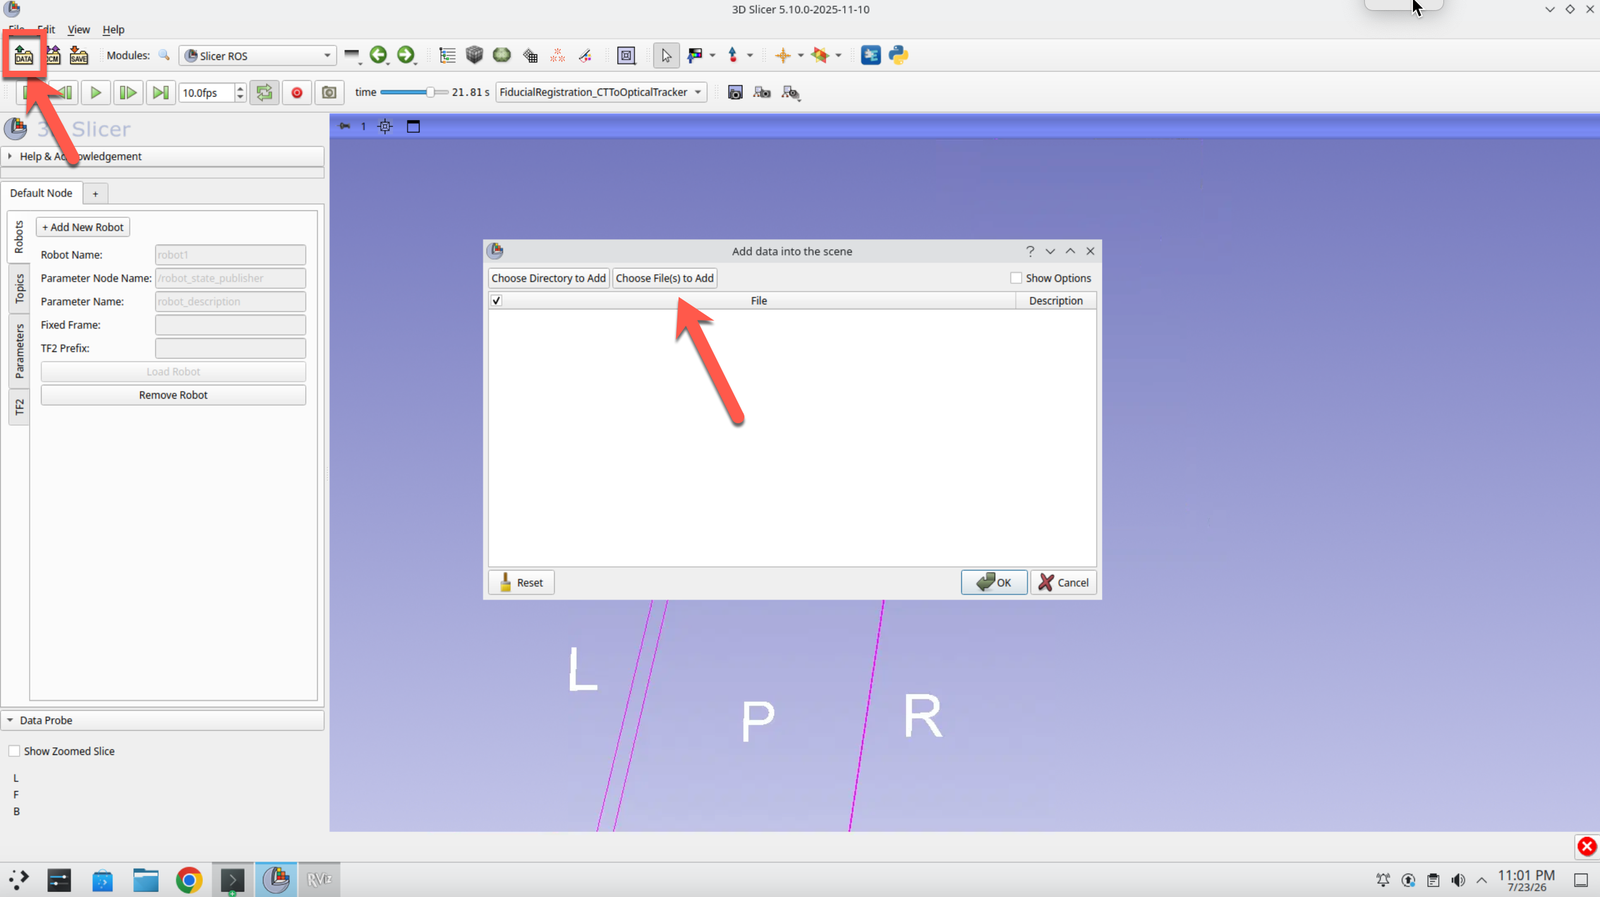Click the layout selector toolbar icon
The width and height of the screenshot is (1600, 897).
pyautogui.click(x=627, y=55)
